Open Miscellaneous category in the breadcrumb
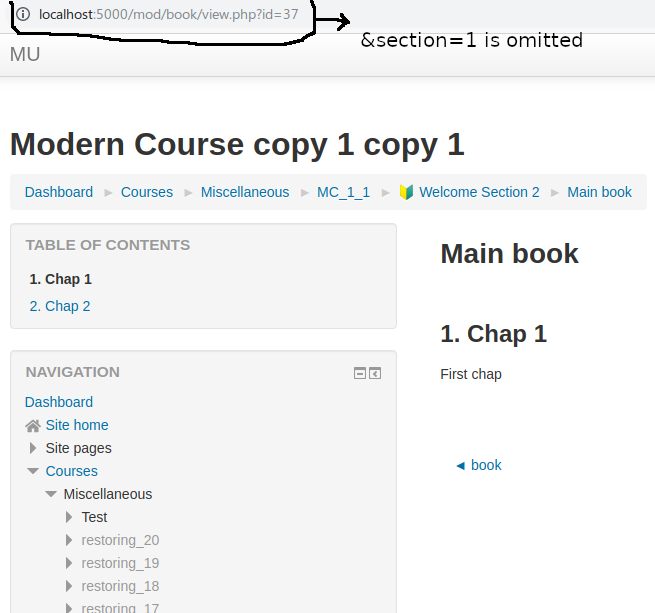This screenshot has height=613, width=655. (245, 192)
